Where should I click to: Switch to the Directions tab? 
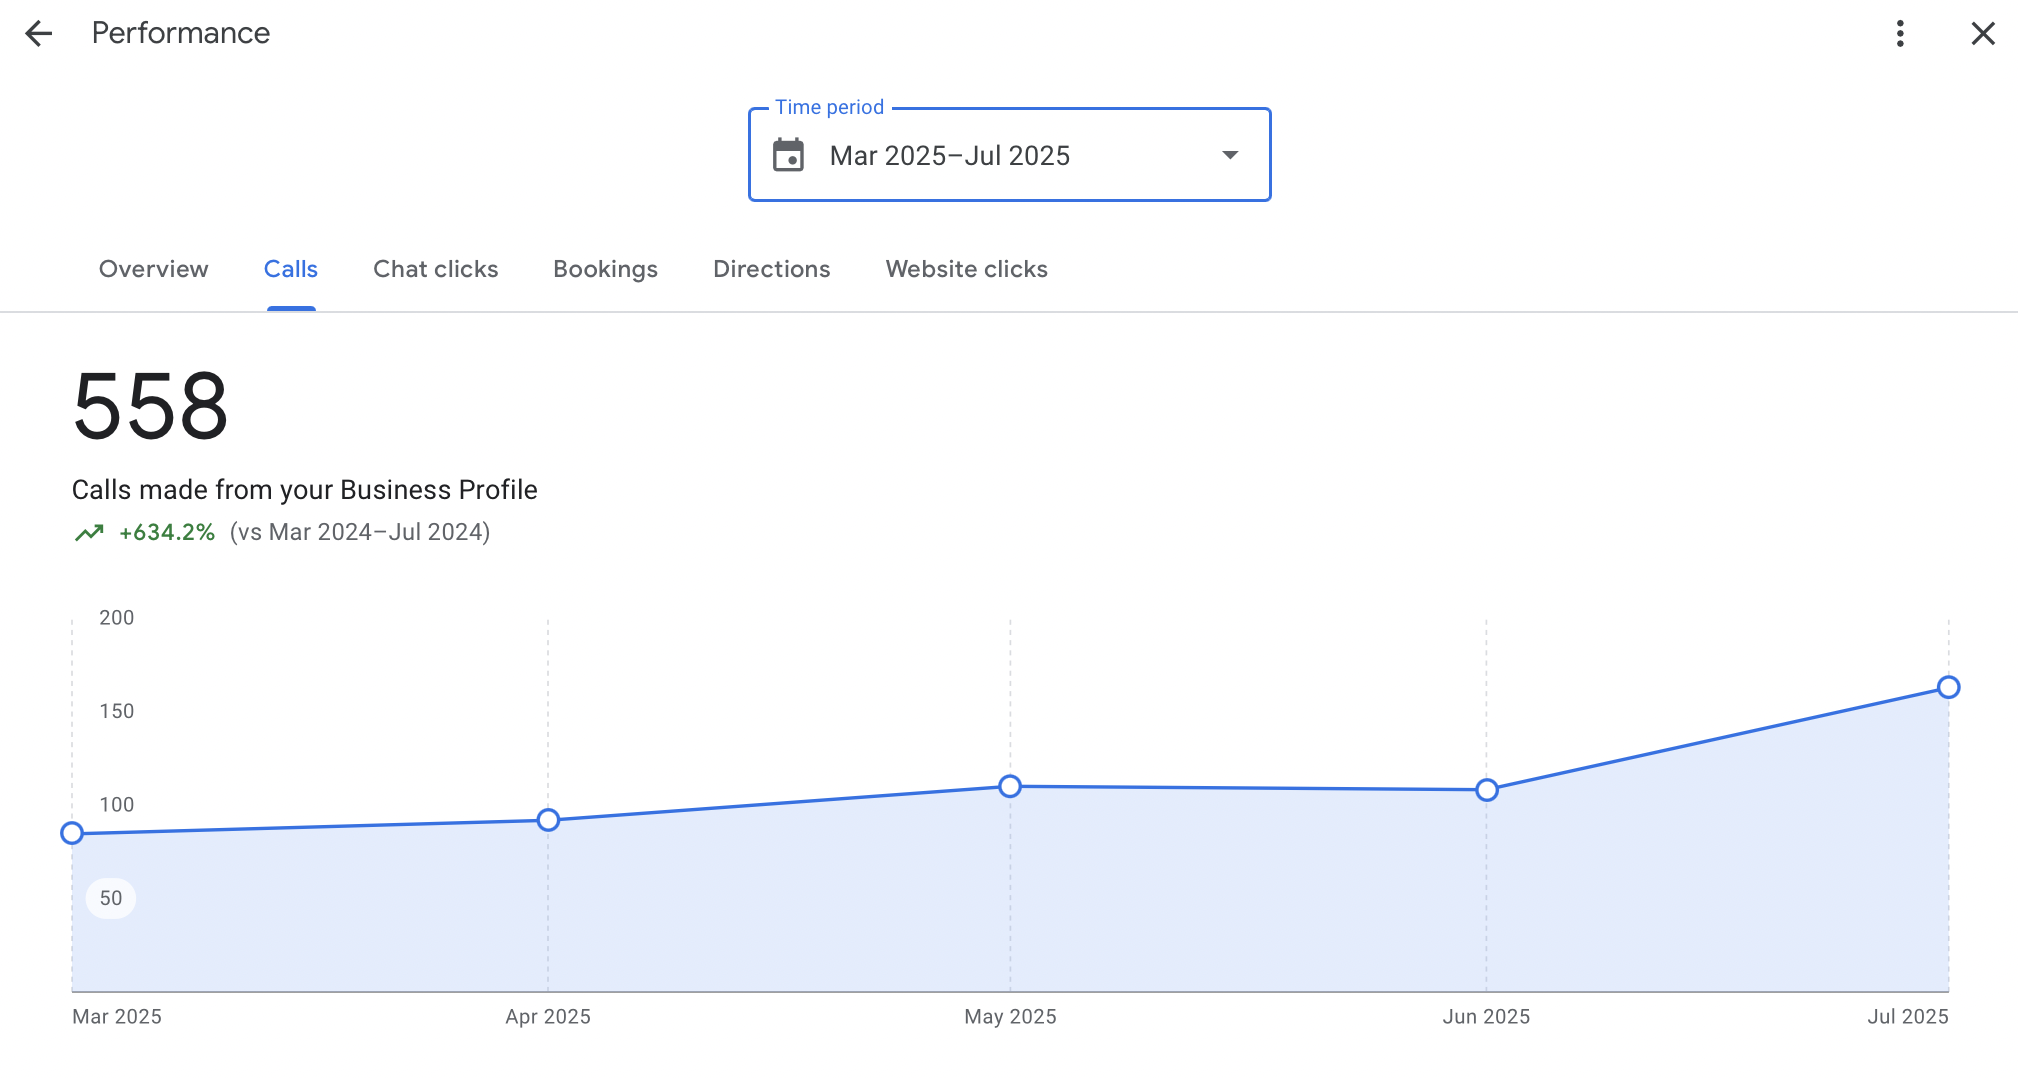[x=771, y=269]
